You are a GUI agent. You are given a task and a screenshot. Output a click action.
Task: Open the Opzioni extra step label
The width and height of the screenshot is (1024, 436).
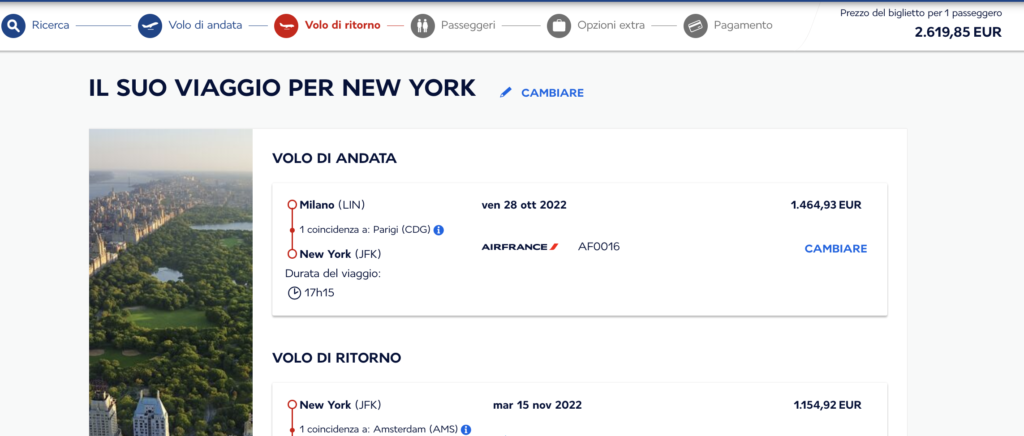(x=611, y=25)
